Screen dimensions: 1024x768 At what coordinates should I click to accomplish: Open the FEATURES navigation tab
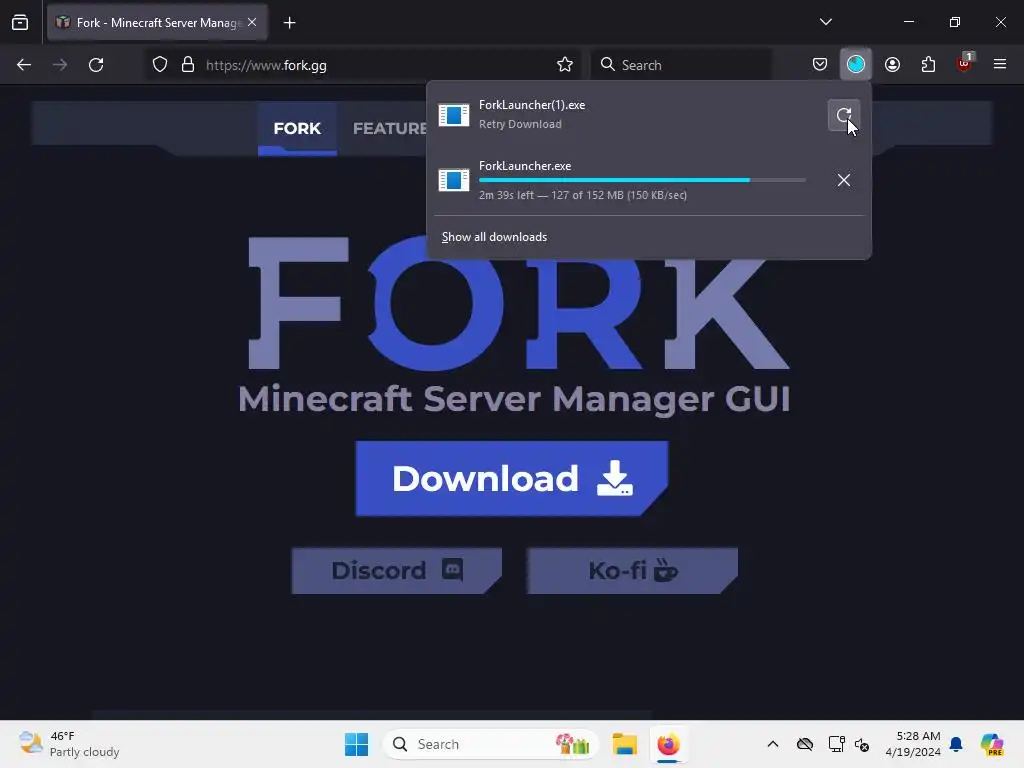[389, 128]
